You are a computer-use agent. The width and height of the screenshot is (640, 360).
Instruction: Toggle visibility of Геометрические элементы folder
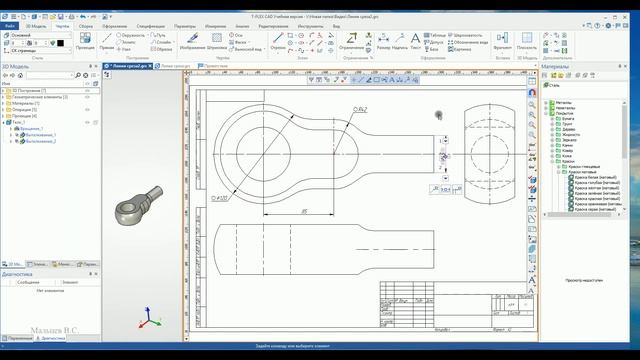[x=87, y=97]
